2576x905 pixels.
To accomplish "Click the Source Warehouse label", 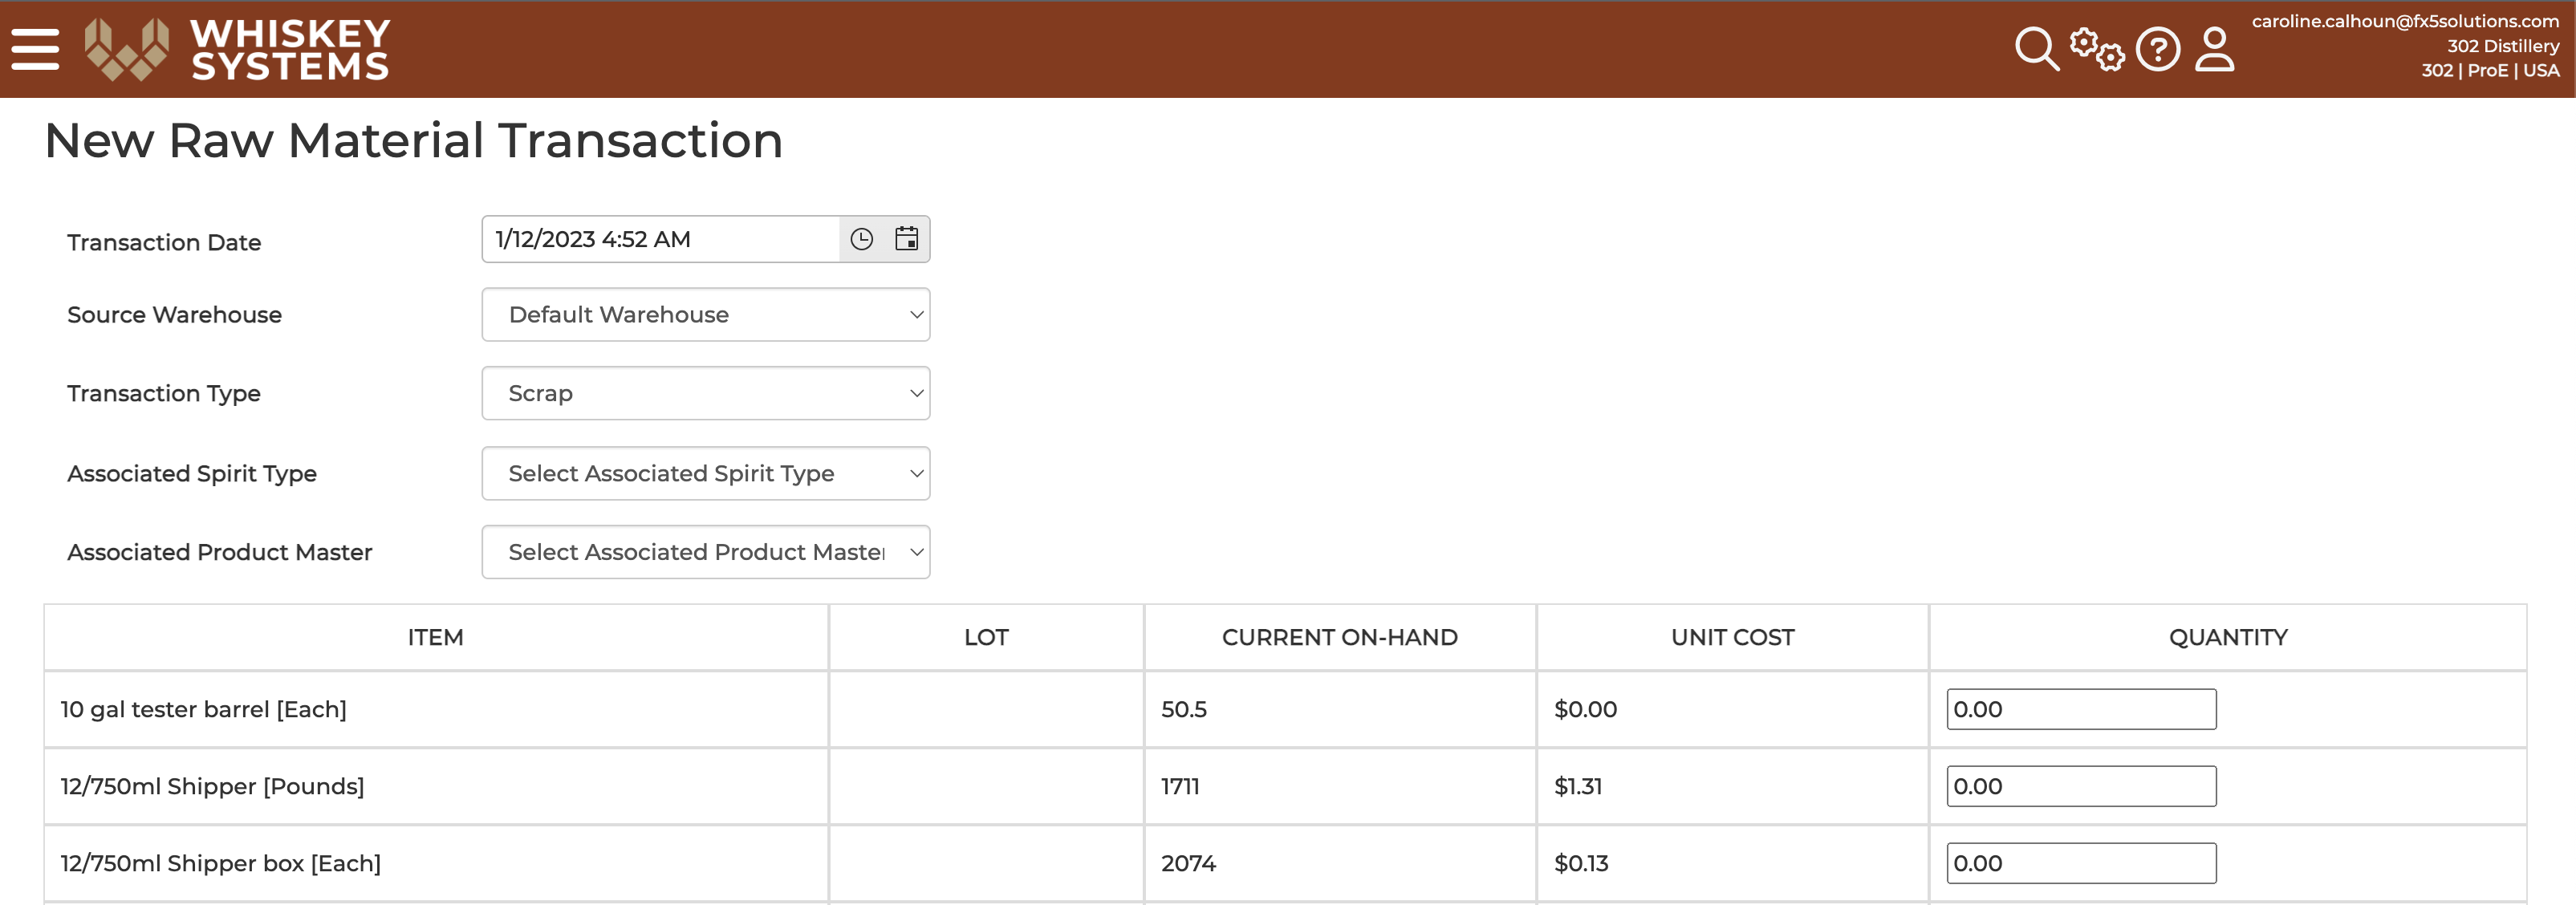I will [x=174, y=315].
